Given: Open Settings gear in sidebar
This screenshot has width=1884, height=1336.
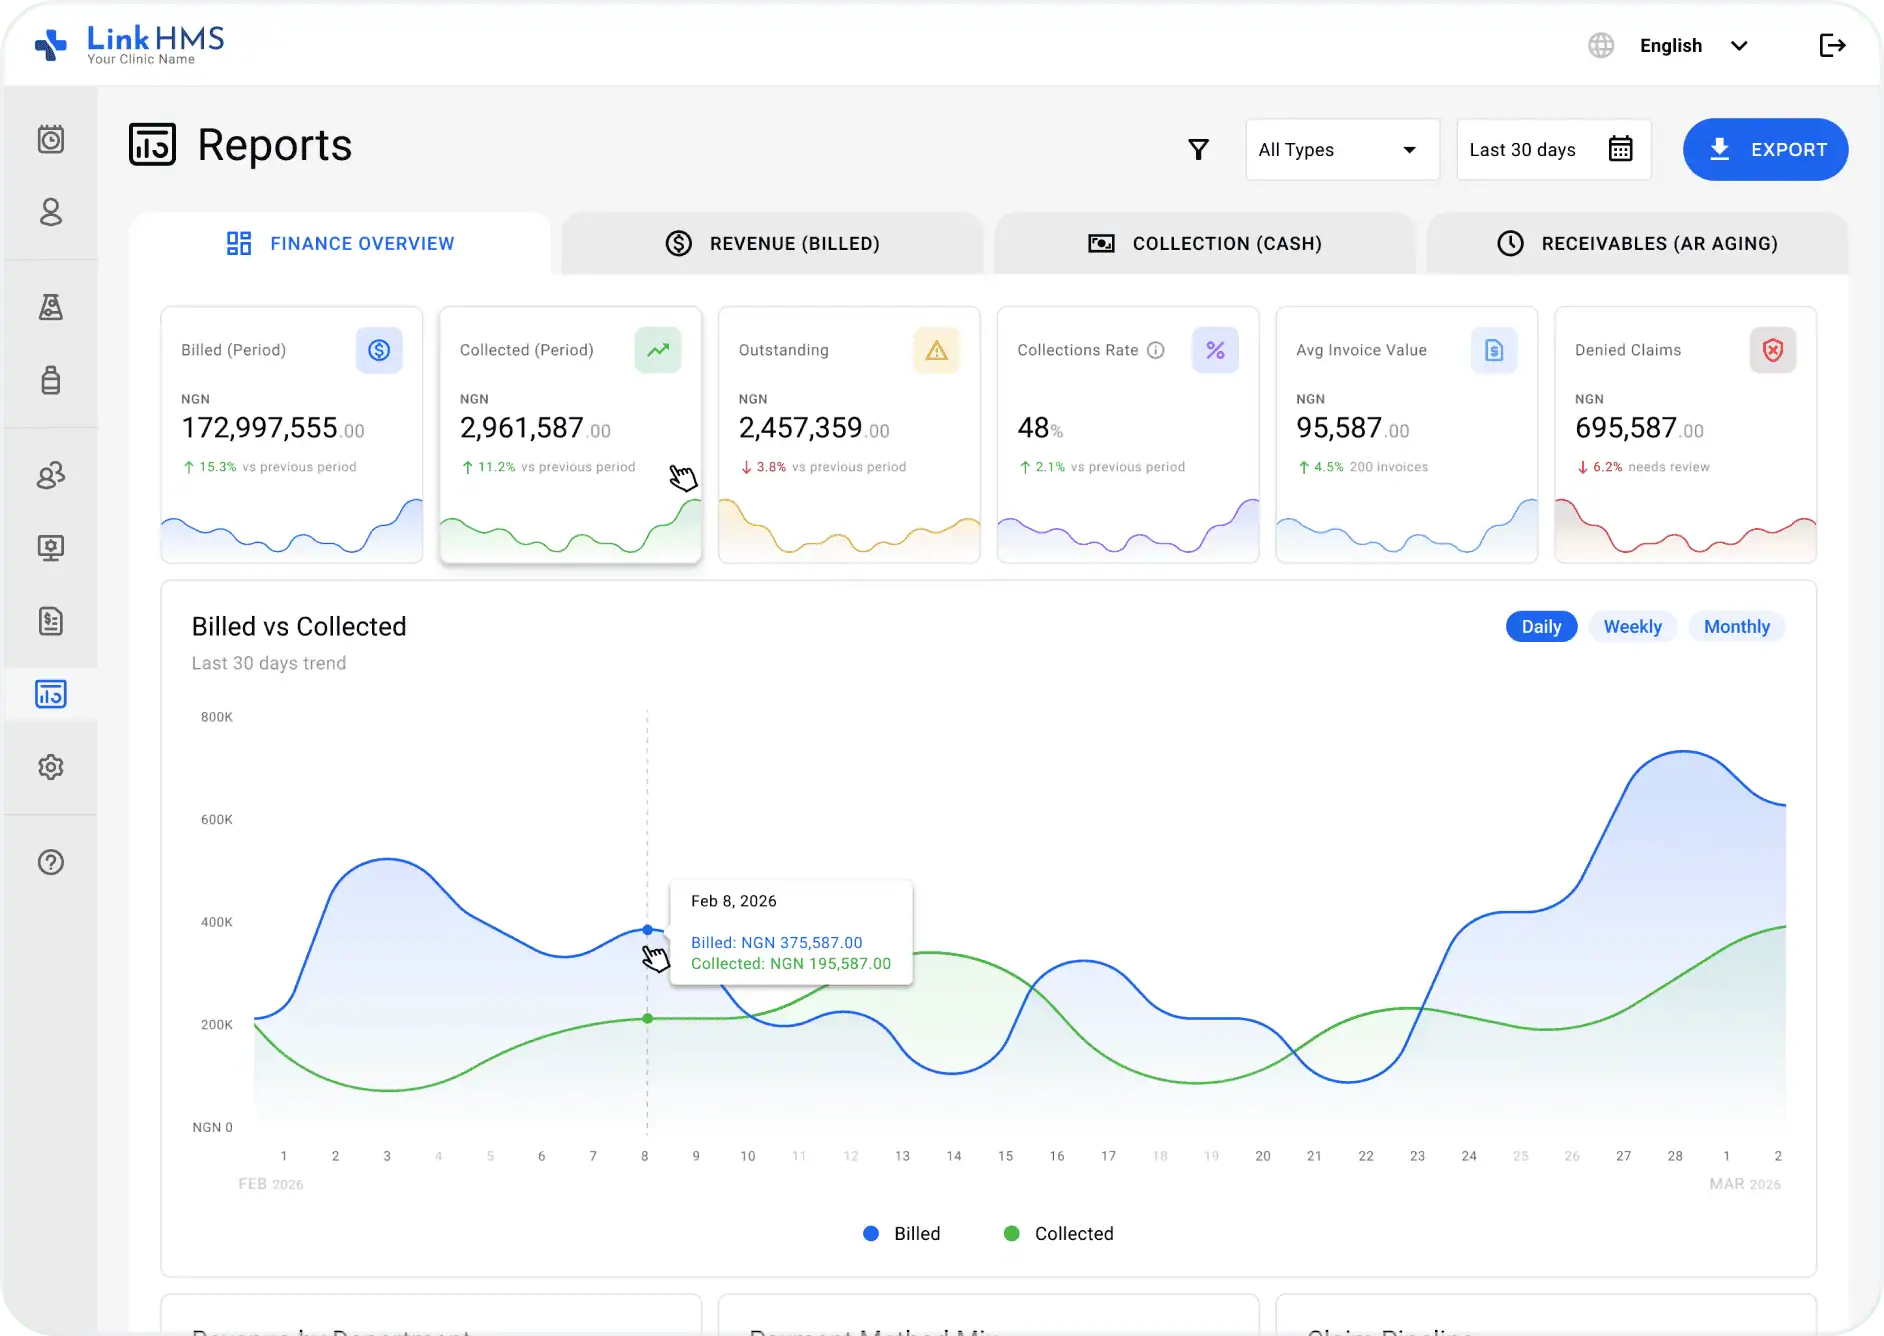Looking at the screenshot, I should click(x=51, y=767).
